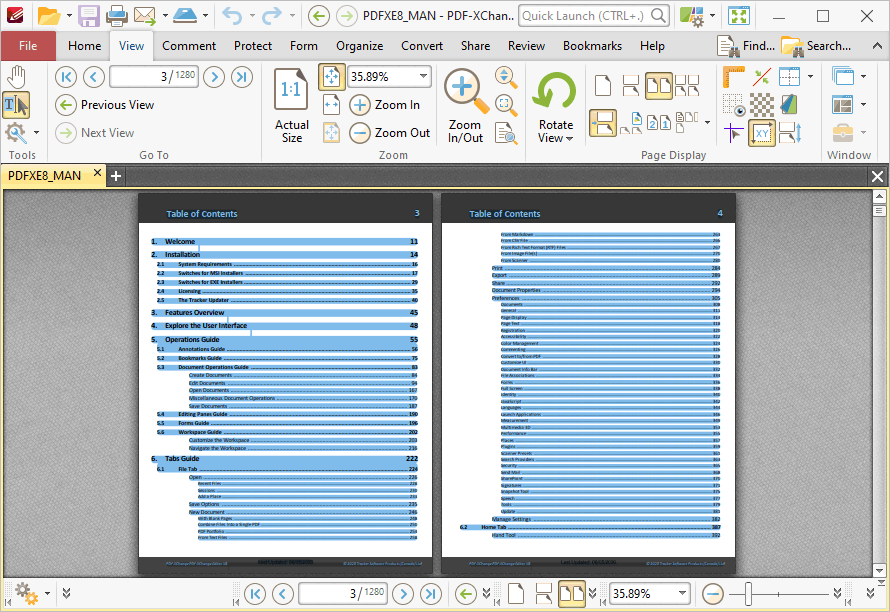Switch to the Comment tab
This screenshot has height=612, width=890.
tap(189, 46)
